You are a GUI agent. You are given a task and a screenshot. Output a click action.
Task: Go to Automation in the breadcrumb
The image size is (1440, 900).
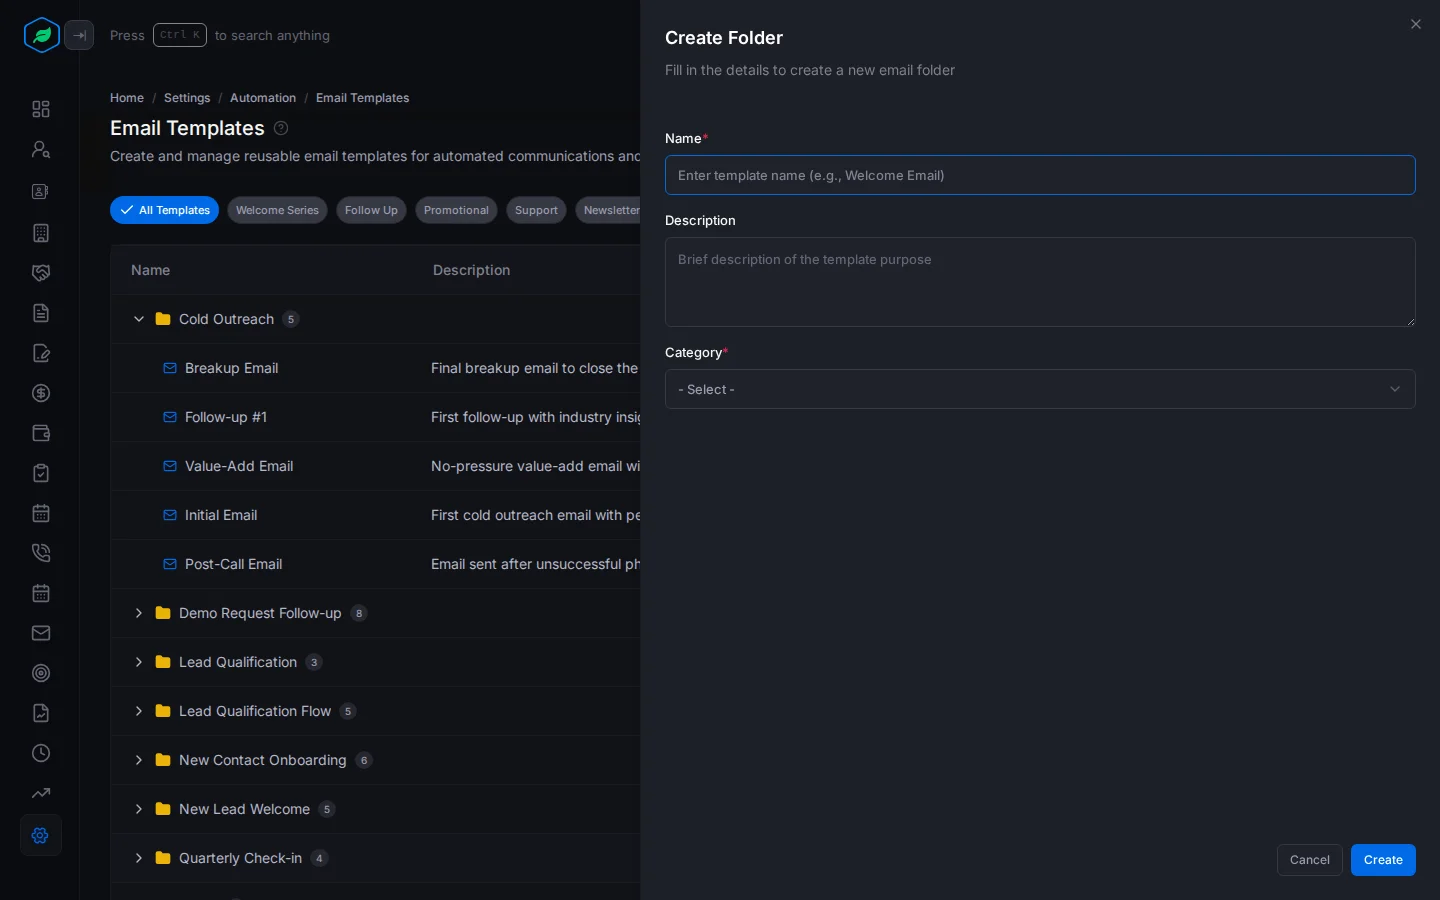click(x=263, y=98)
